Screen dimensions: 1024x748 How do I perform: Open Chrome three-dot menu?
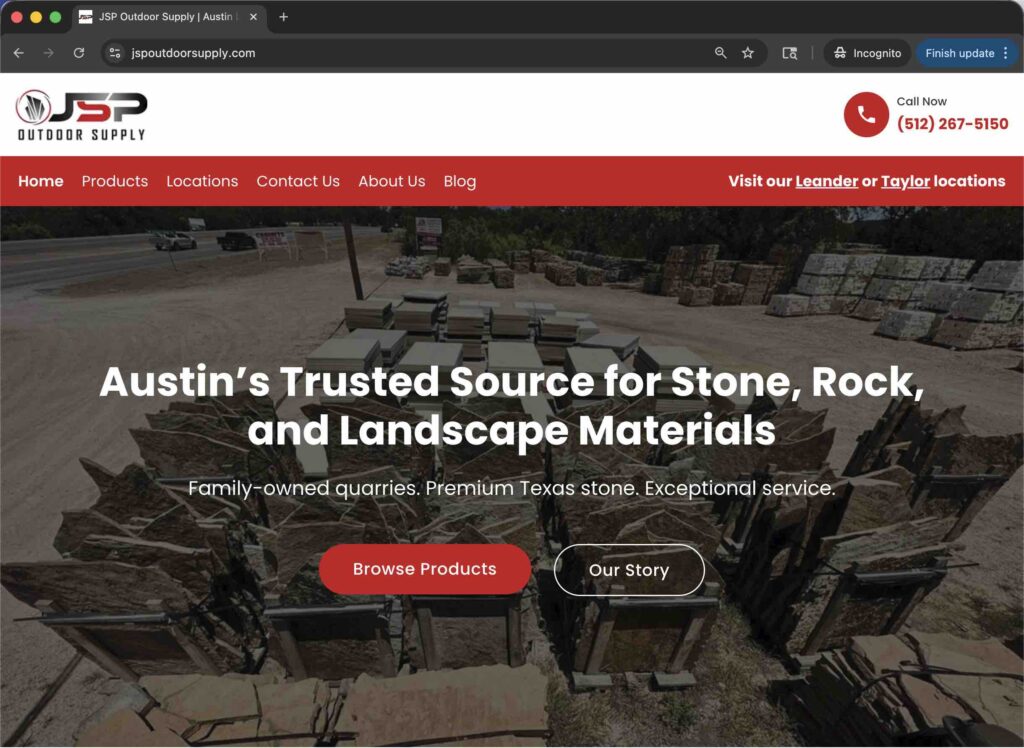(1005, 53)
